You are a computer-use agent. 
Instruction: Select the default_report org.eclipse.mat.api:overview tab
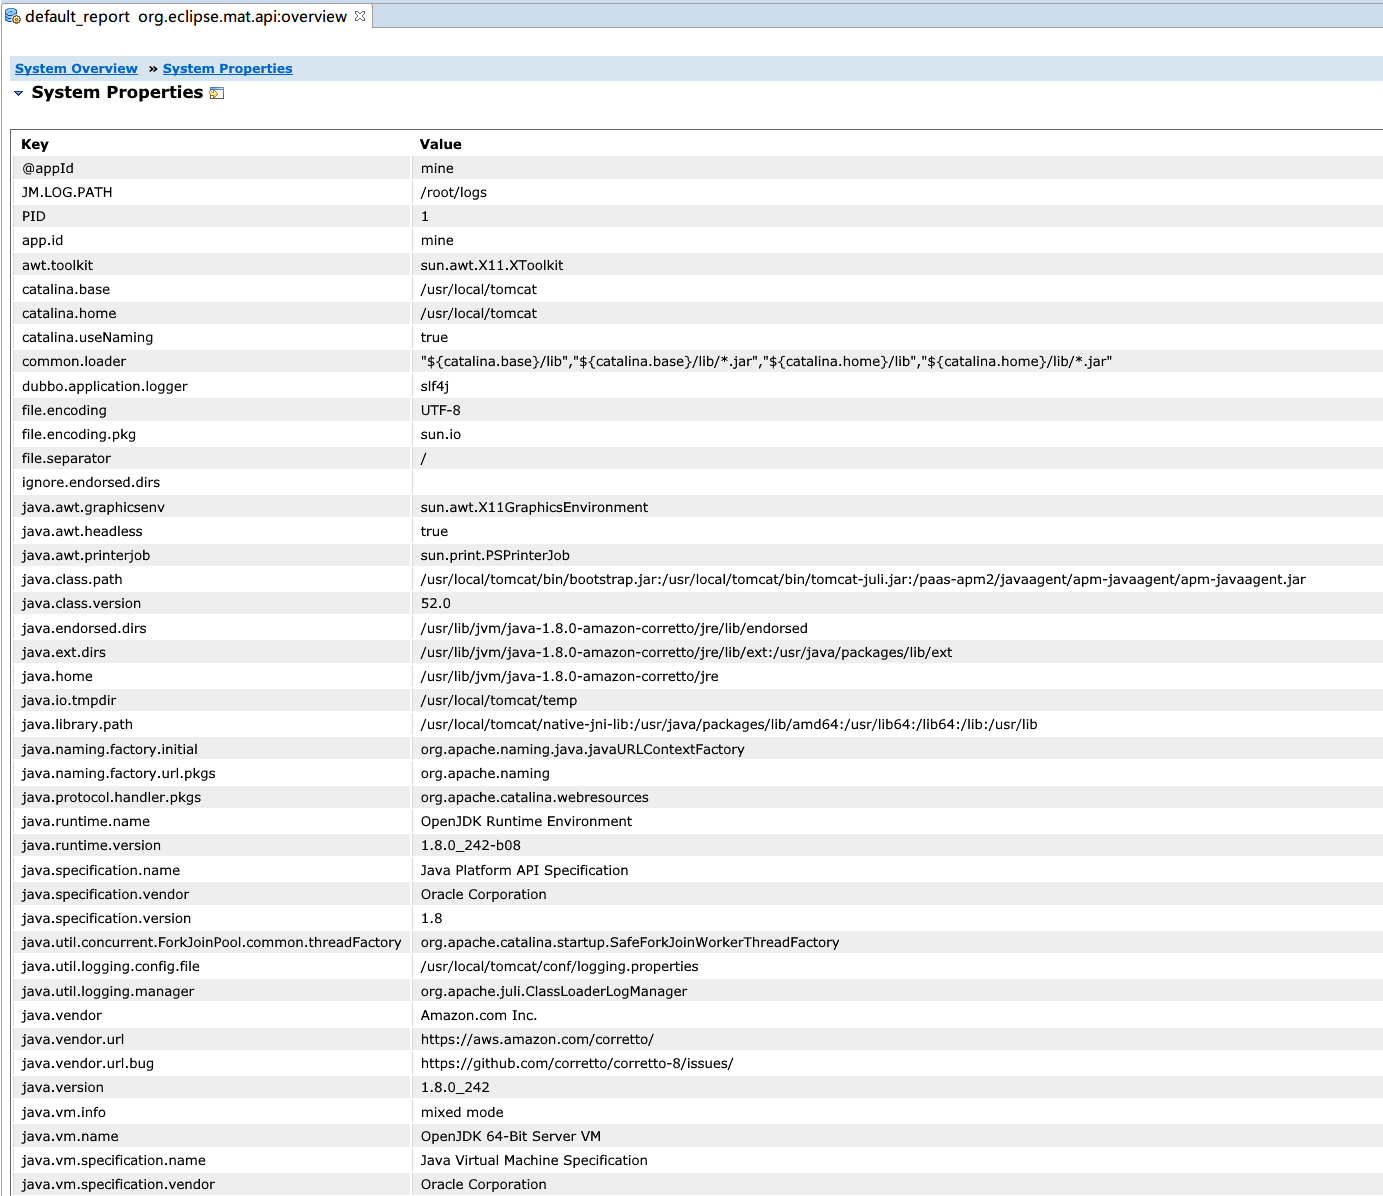click(186, 16)
